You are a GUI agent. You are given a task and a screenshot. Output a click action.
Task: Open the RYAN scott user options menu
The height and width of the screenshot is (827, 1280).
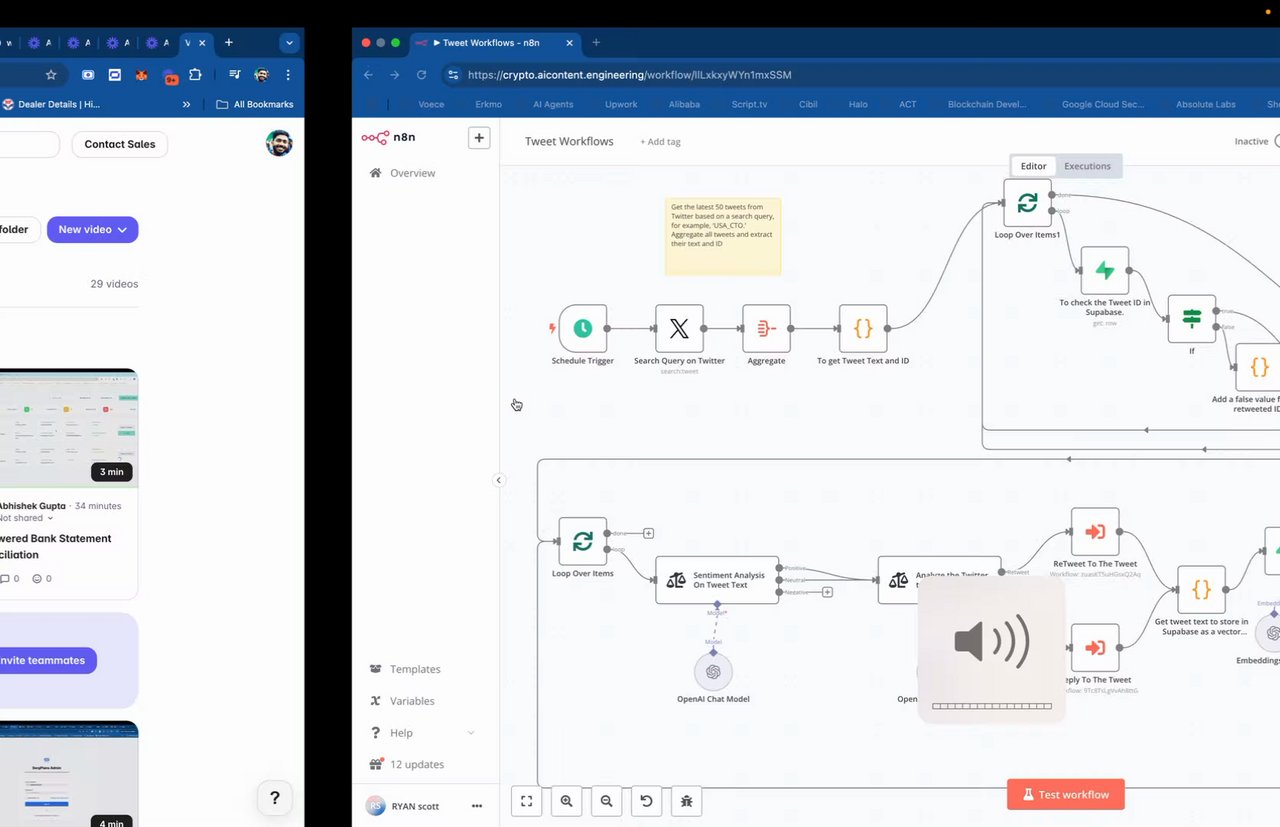pyautogui.click(x=477, y=806)
